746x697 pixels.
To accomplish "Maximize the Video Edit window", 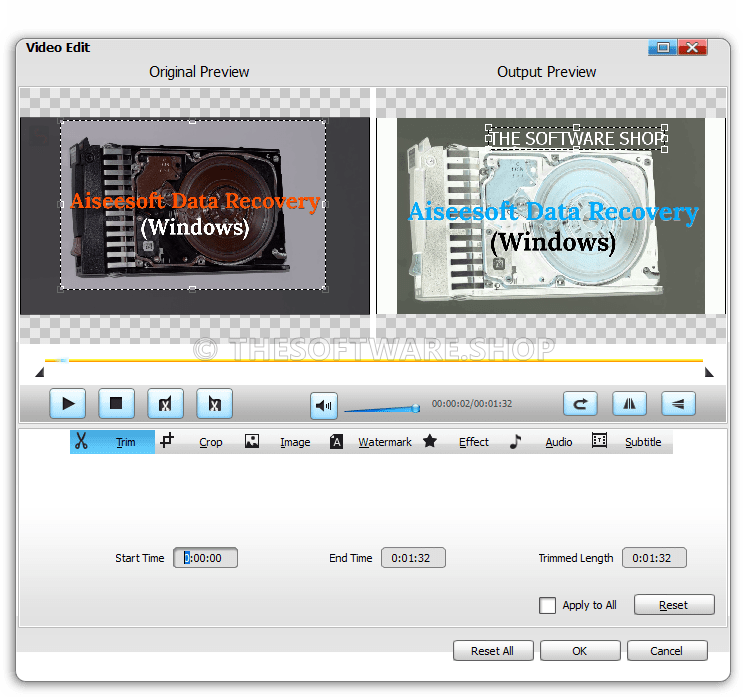I will point(663,48).
